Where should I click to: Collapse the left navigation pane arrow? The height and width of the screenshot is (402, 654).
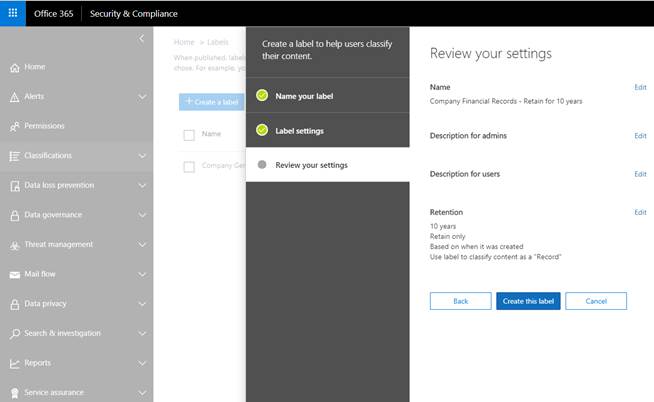coord(141,39)
